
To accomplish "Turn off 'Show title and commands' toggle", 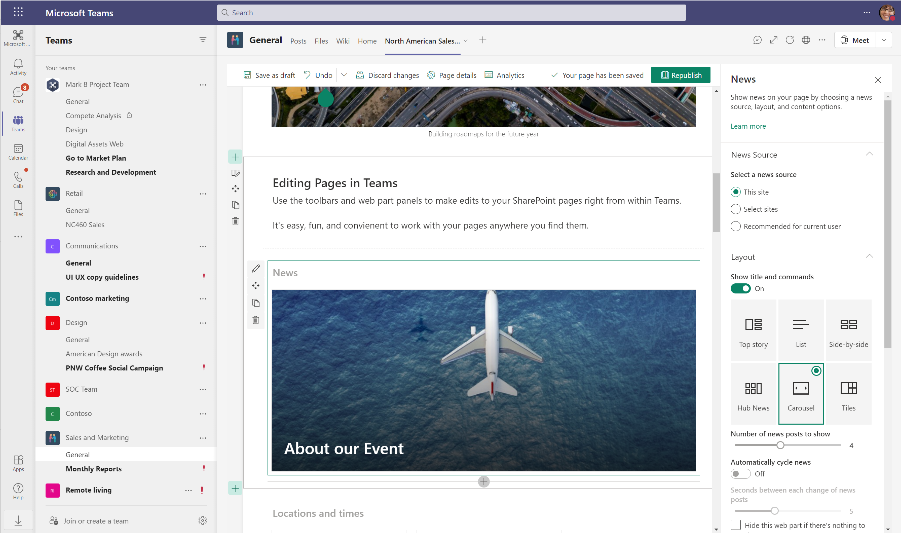I will (x=741, y=288).
